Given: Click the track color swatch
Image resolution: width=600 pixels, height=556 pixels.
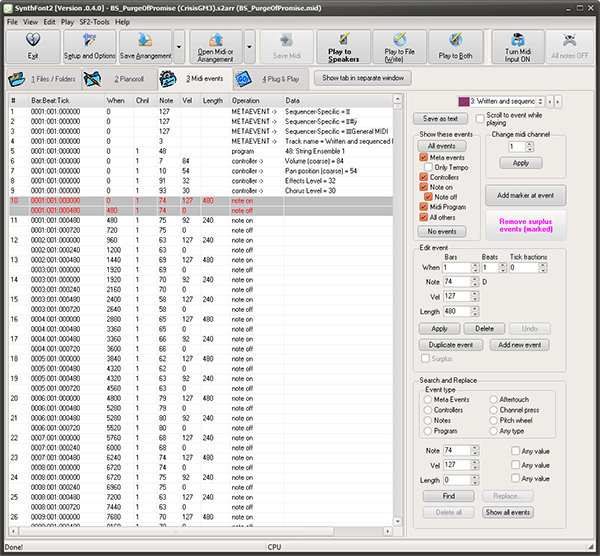Looking at the screenshot, I should pos(463,101).
